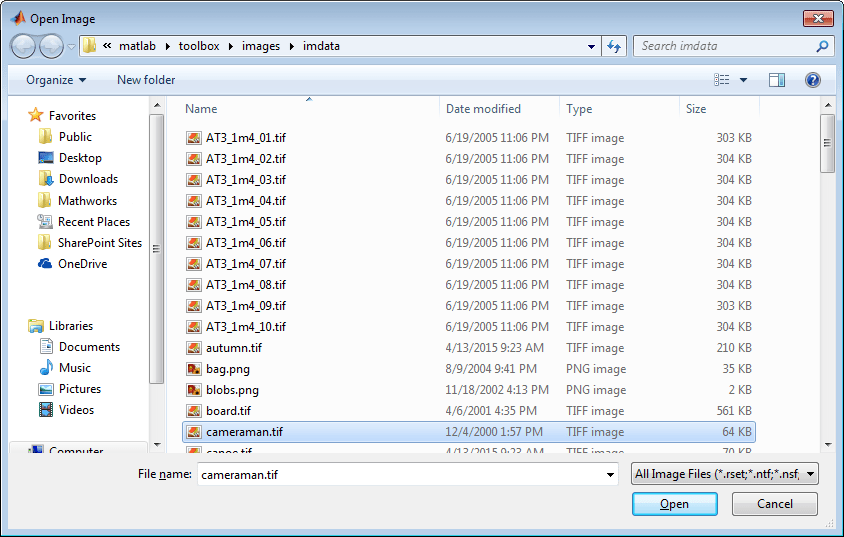Screen dimensions: 844x537
Task: Select file icon of AT3_1m4_01.tif
Action: 194,138
